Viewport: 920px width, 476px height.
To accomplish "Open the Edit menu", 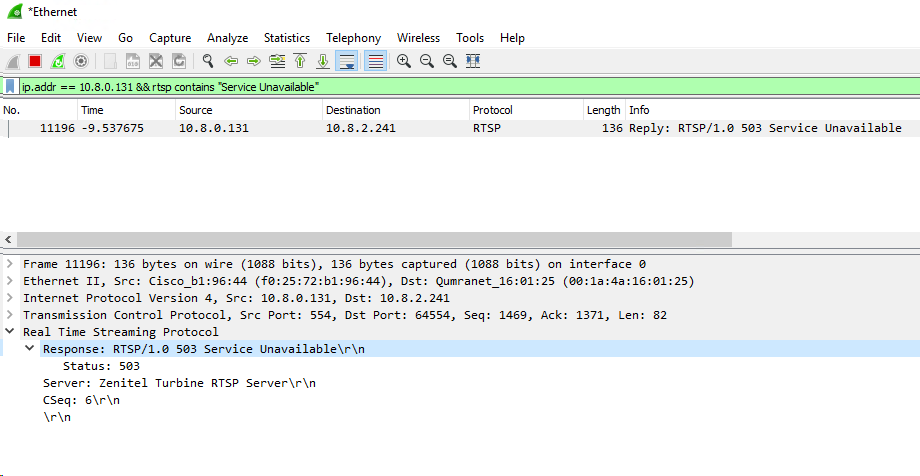I will tap(51, 38).
